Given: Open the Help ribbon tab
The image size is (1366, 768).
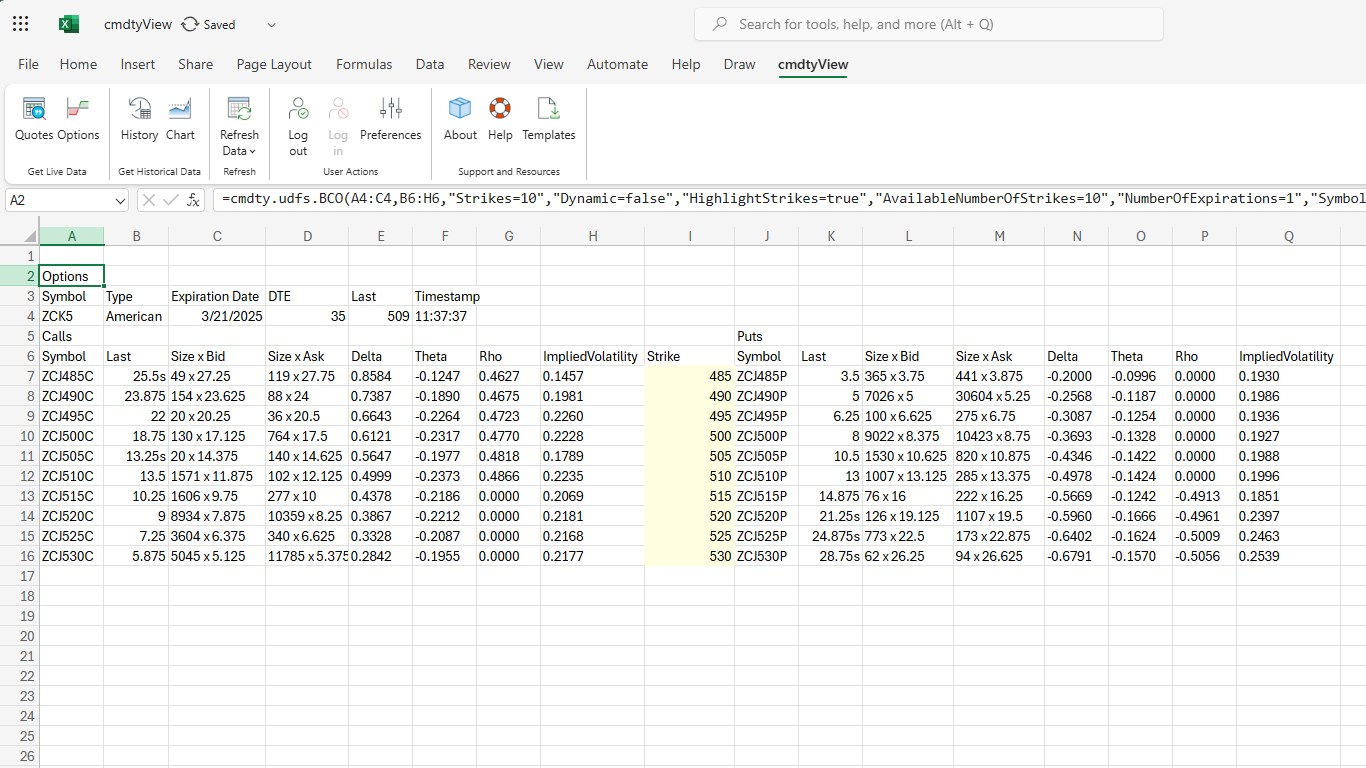Looking at the screenshot, I should coord(686,64).
